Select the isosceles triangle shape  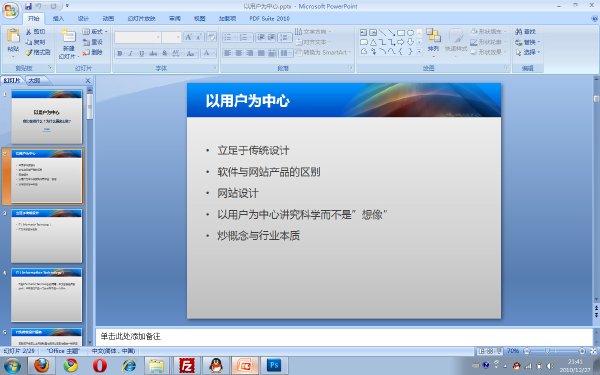373,42
